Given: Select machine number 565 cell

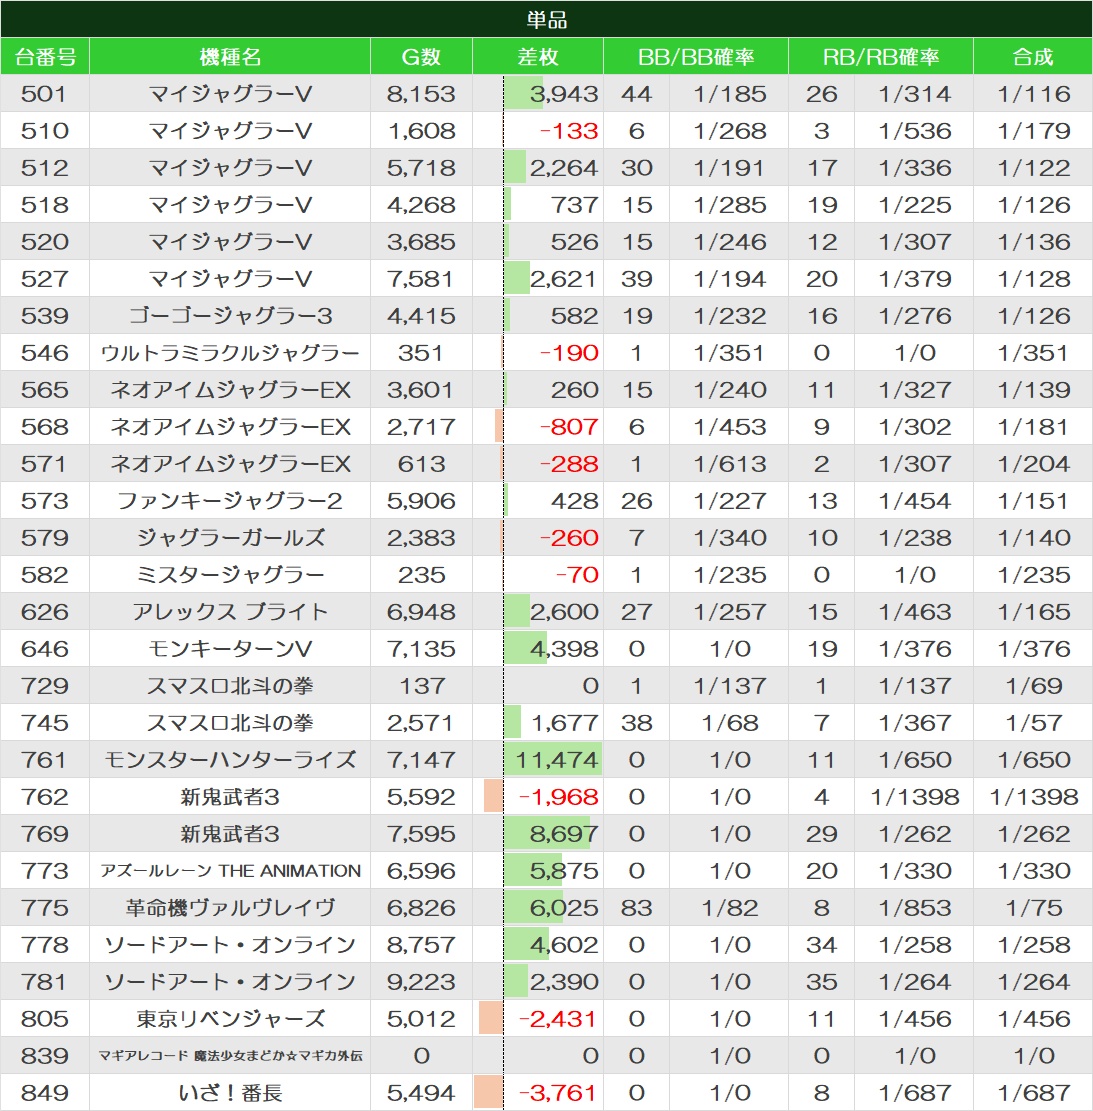Looking at the screenshot, I should pos(45,390).
